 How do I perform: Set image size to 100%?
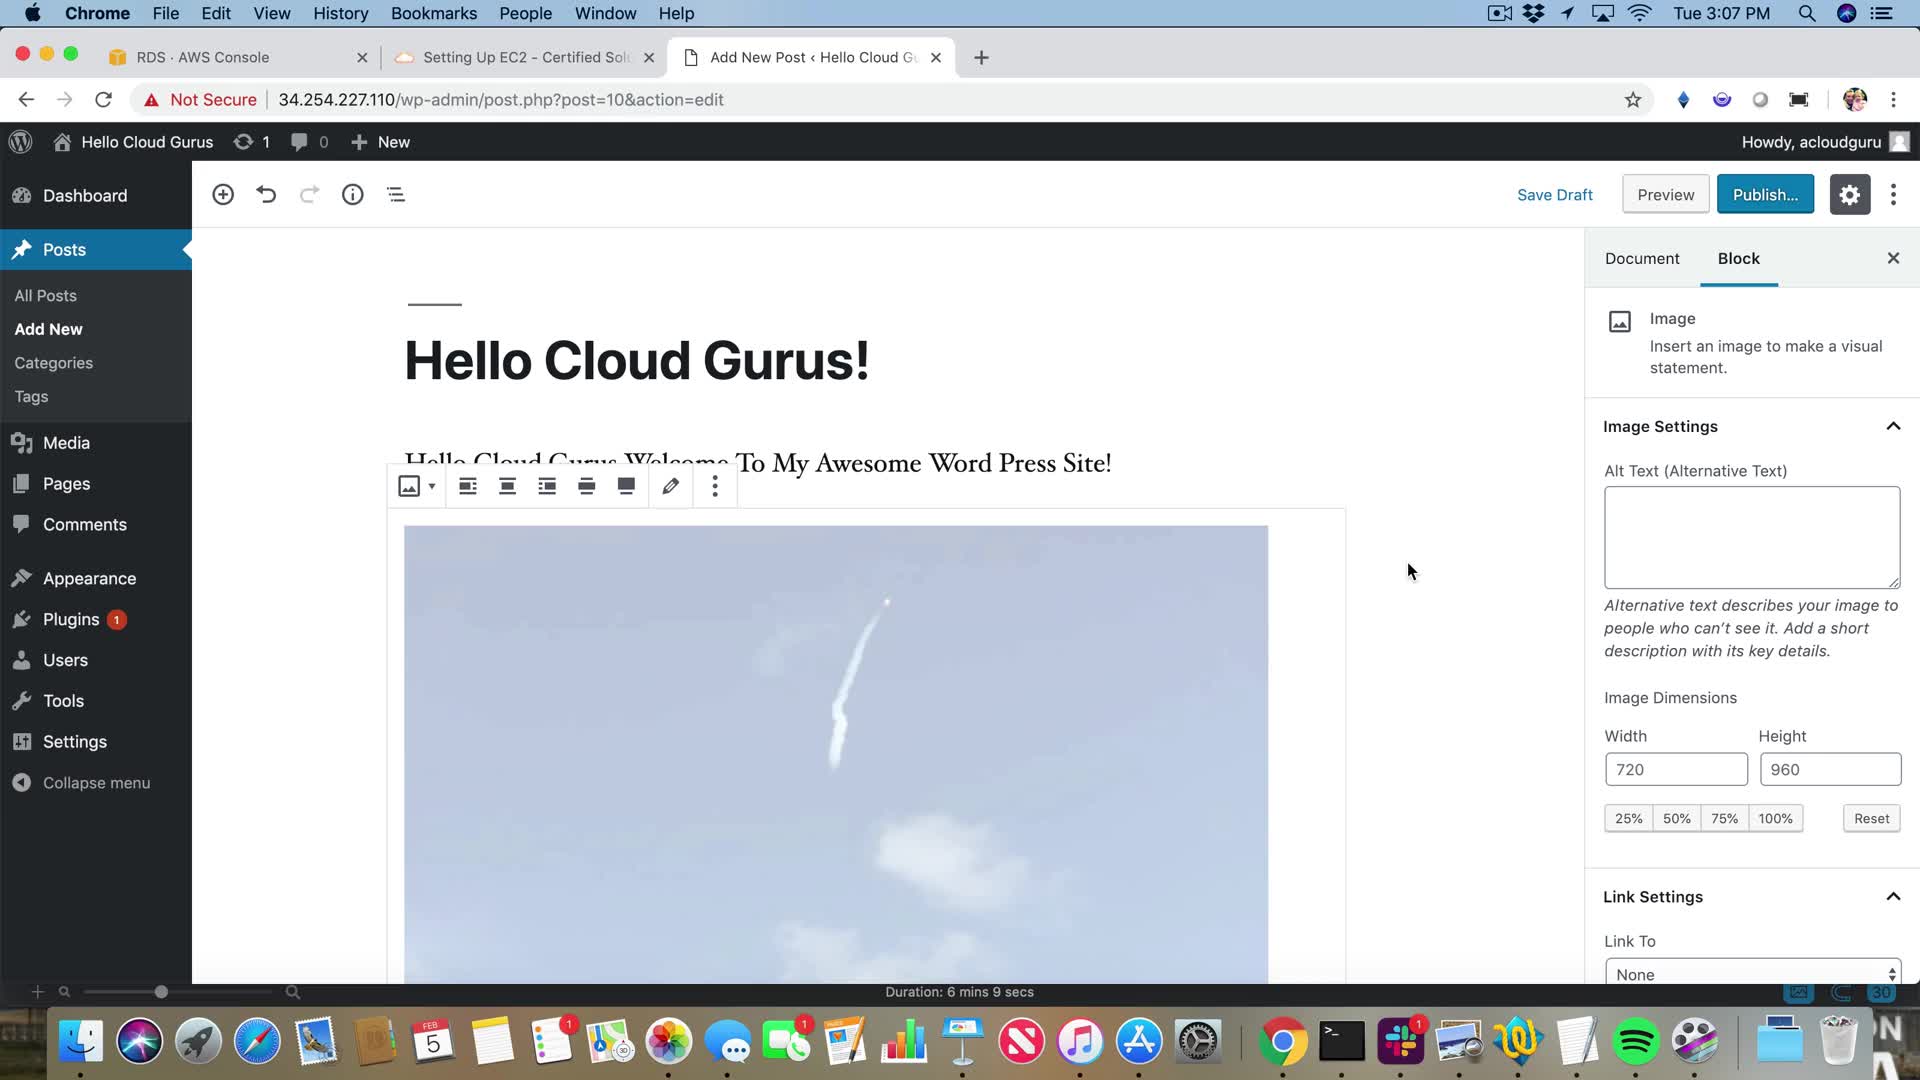[1775, 818]
